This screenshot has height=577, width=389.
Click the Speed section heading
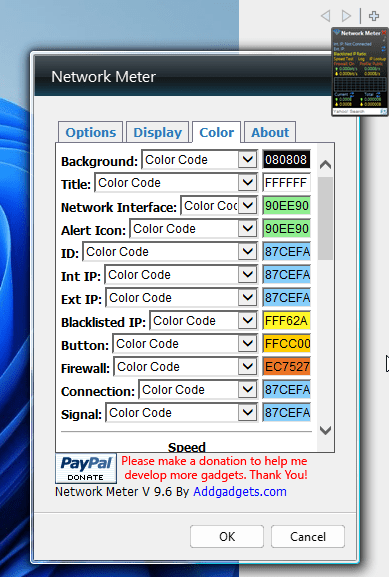187,447
